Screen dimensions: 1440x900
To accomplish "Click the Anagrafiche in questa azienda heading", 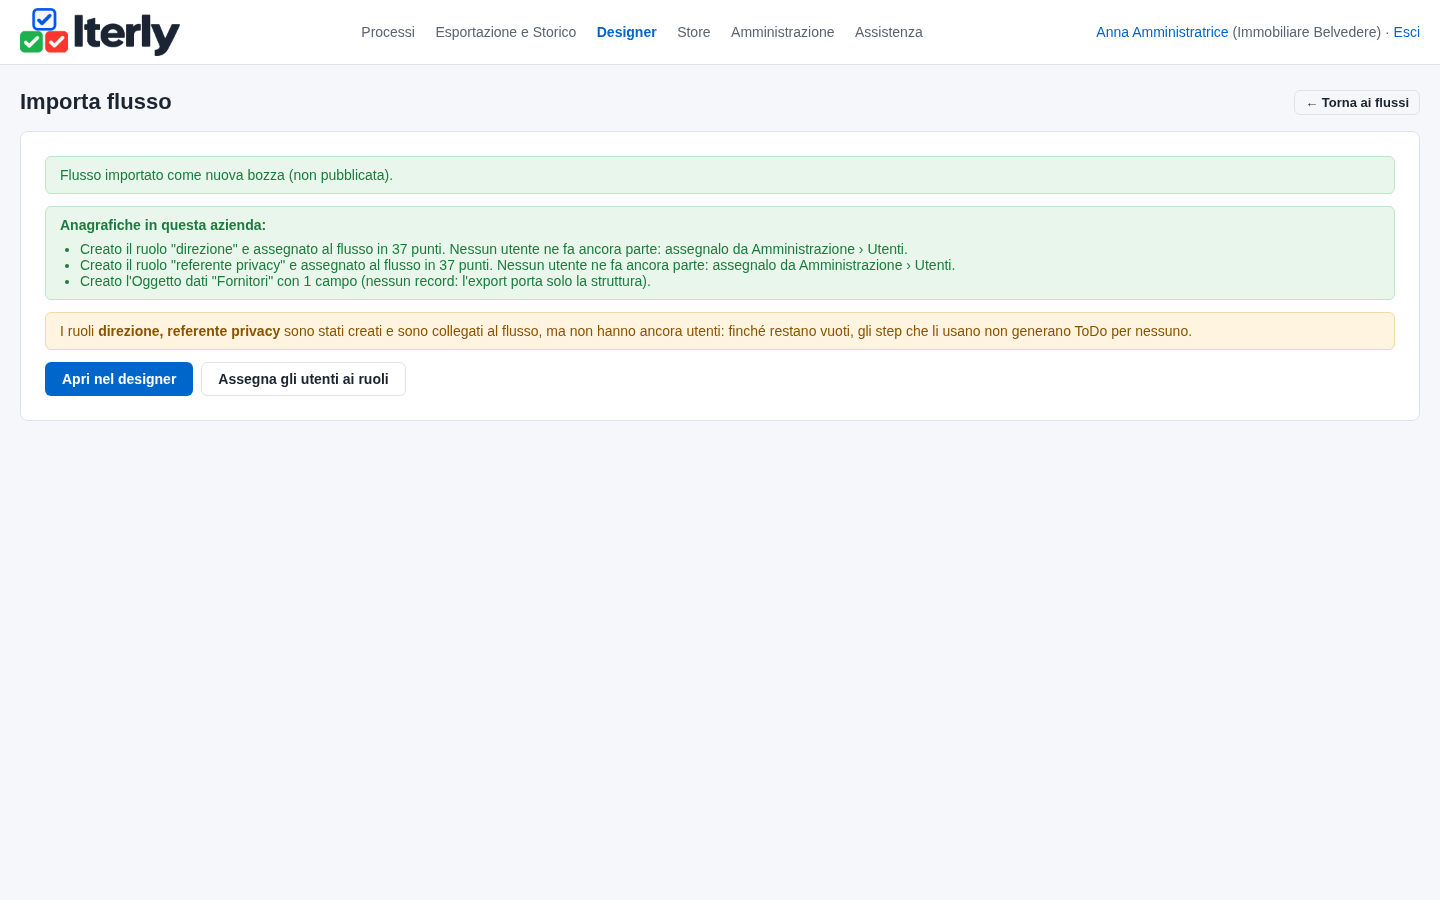I will [163, 225].
